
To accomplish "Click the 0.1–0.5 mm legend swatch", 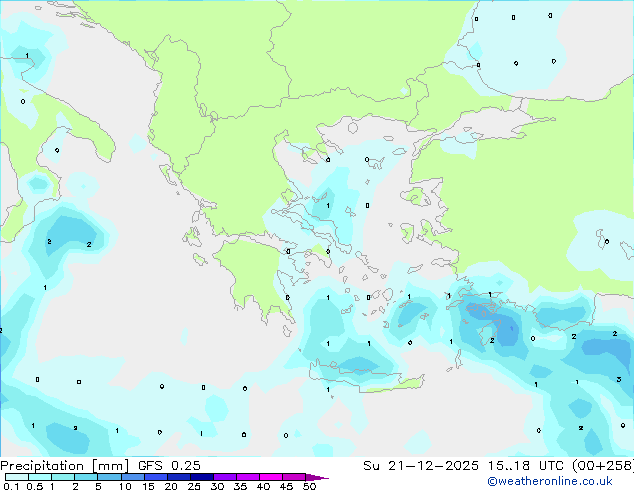I will (17, 477).
